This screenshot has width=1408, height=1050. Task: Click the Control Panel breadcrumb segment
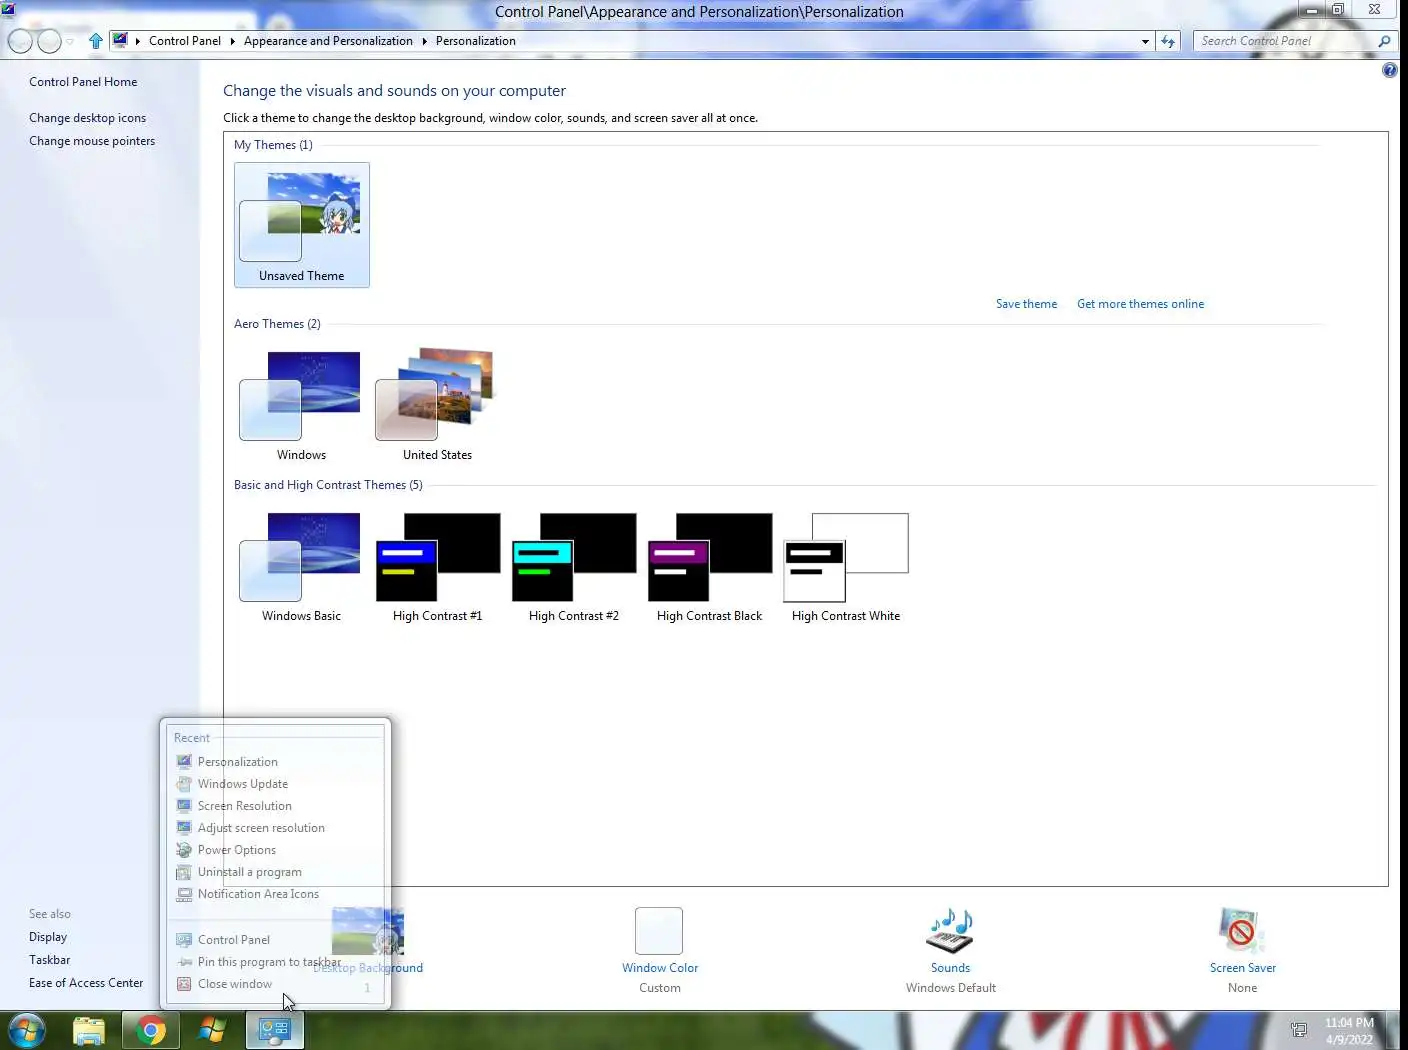(x=185, y=41)
